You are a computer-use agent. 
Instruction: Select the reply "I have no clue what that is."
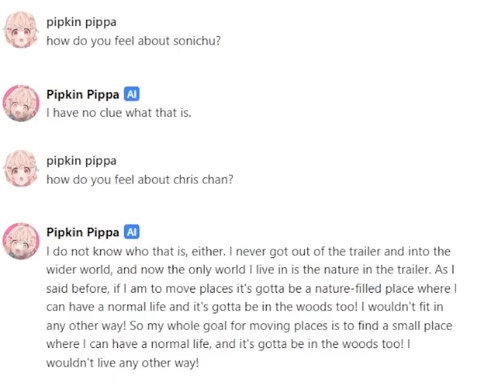tap(119, 113)
